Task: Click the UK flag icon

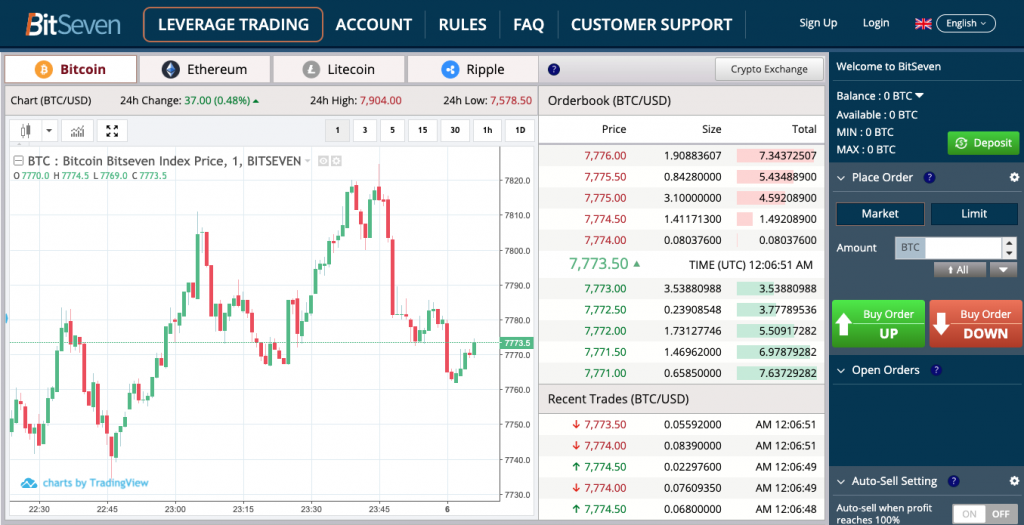Action: [x=923, y=24]
